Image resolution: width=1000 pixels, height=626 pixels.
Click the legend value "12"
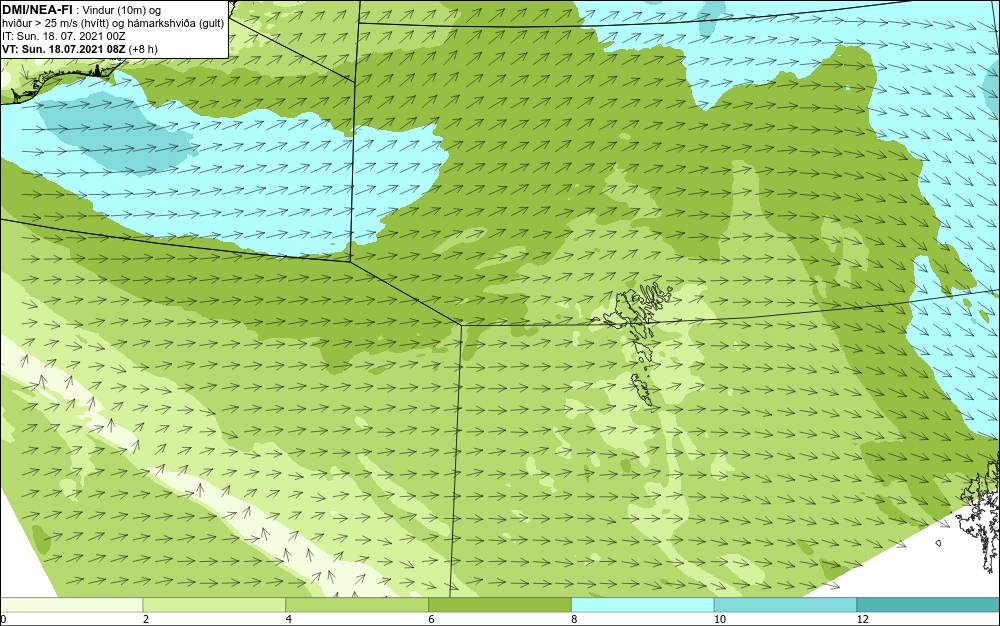click(863, 619)
